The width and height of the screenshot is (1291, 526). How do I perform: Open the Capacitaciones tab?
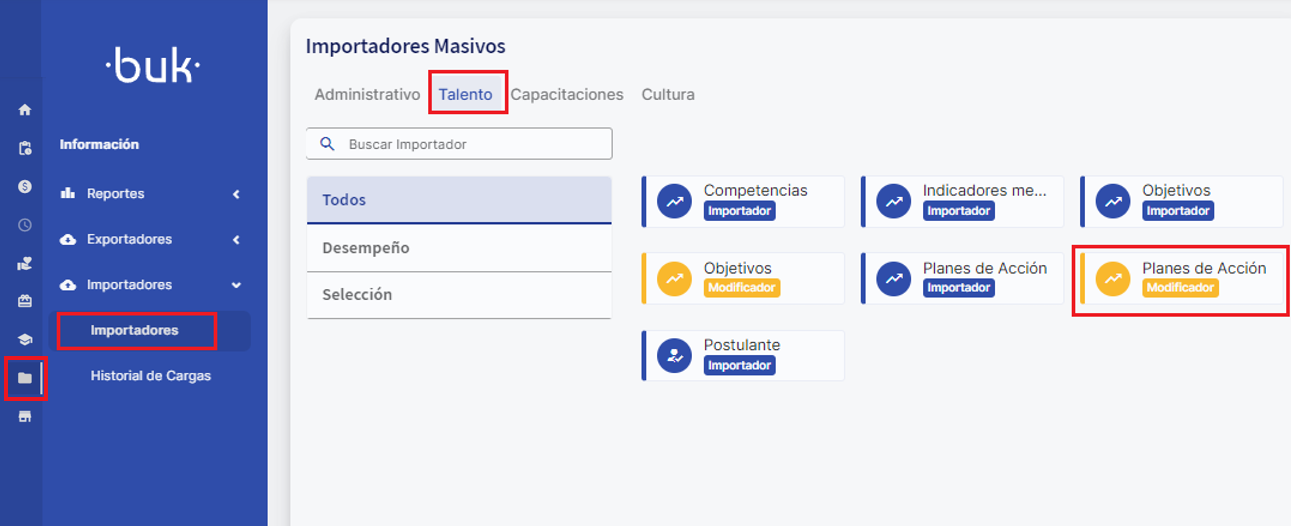pos(567,95)
